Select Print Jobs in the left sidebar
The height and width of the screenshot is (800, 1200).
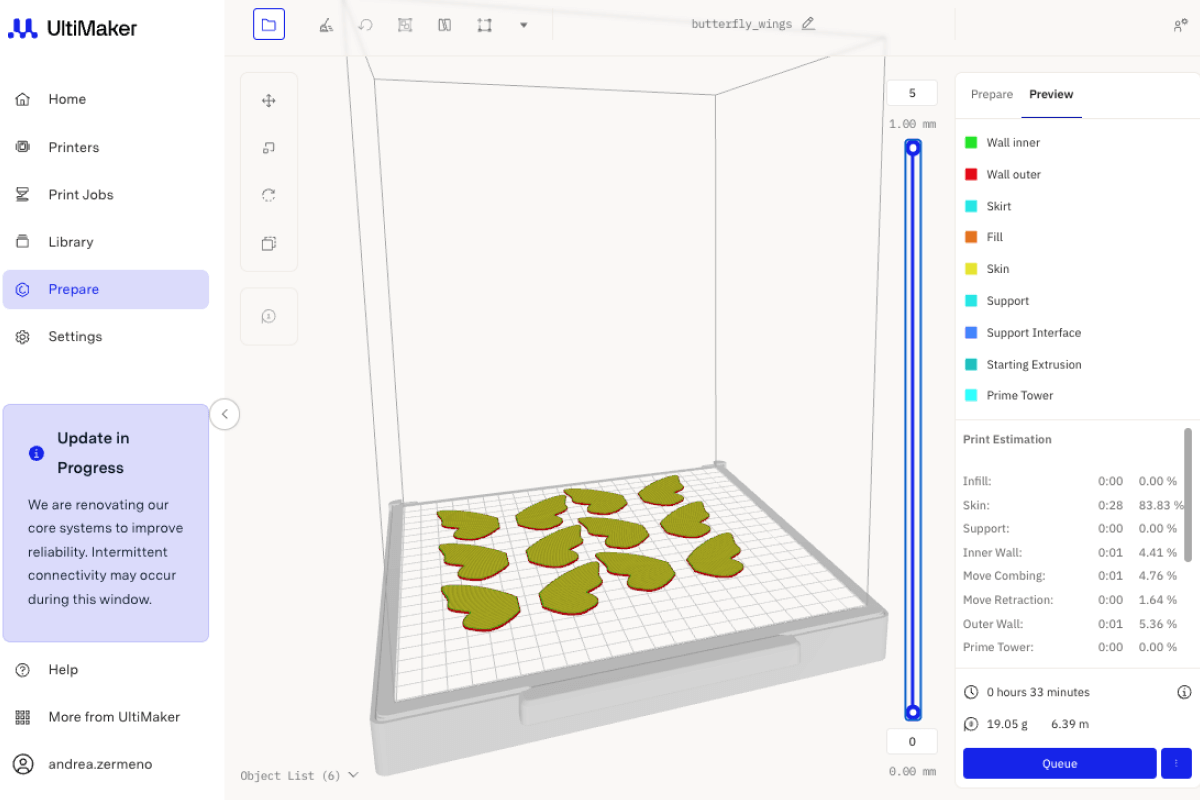point(81,194)
